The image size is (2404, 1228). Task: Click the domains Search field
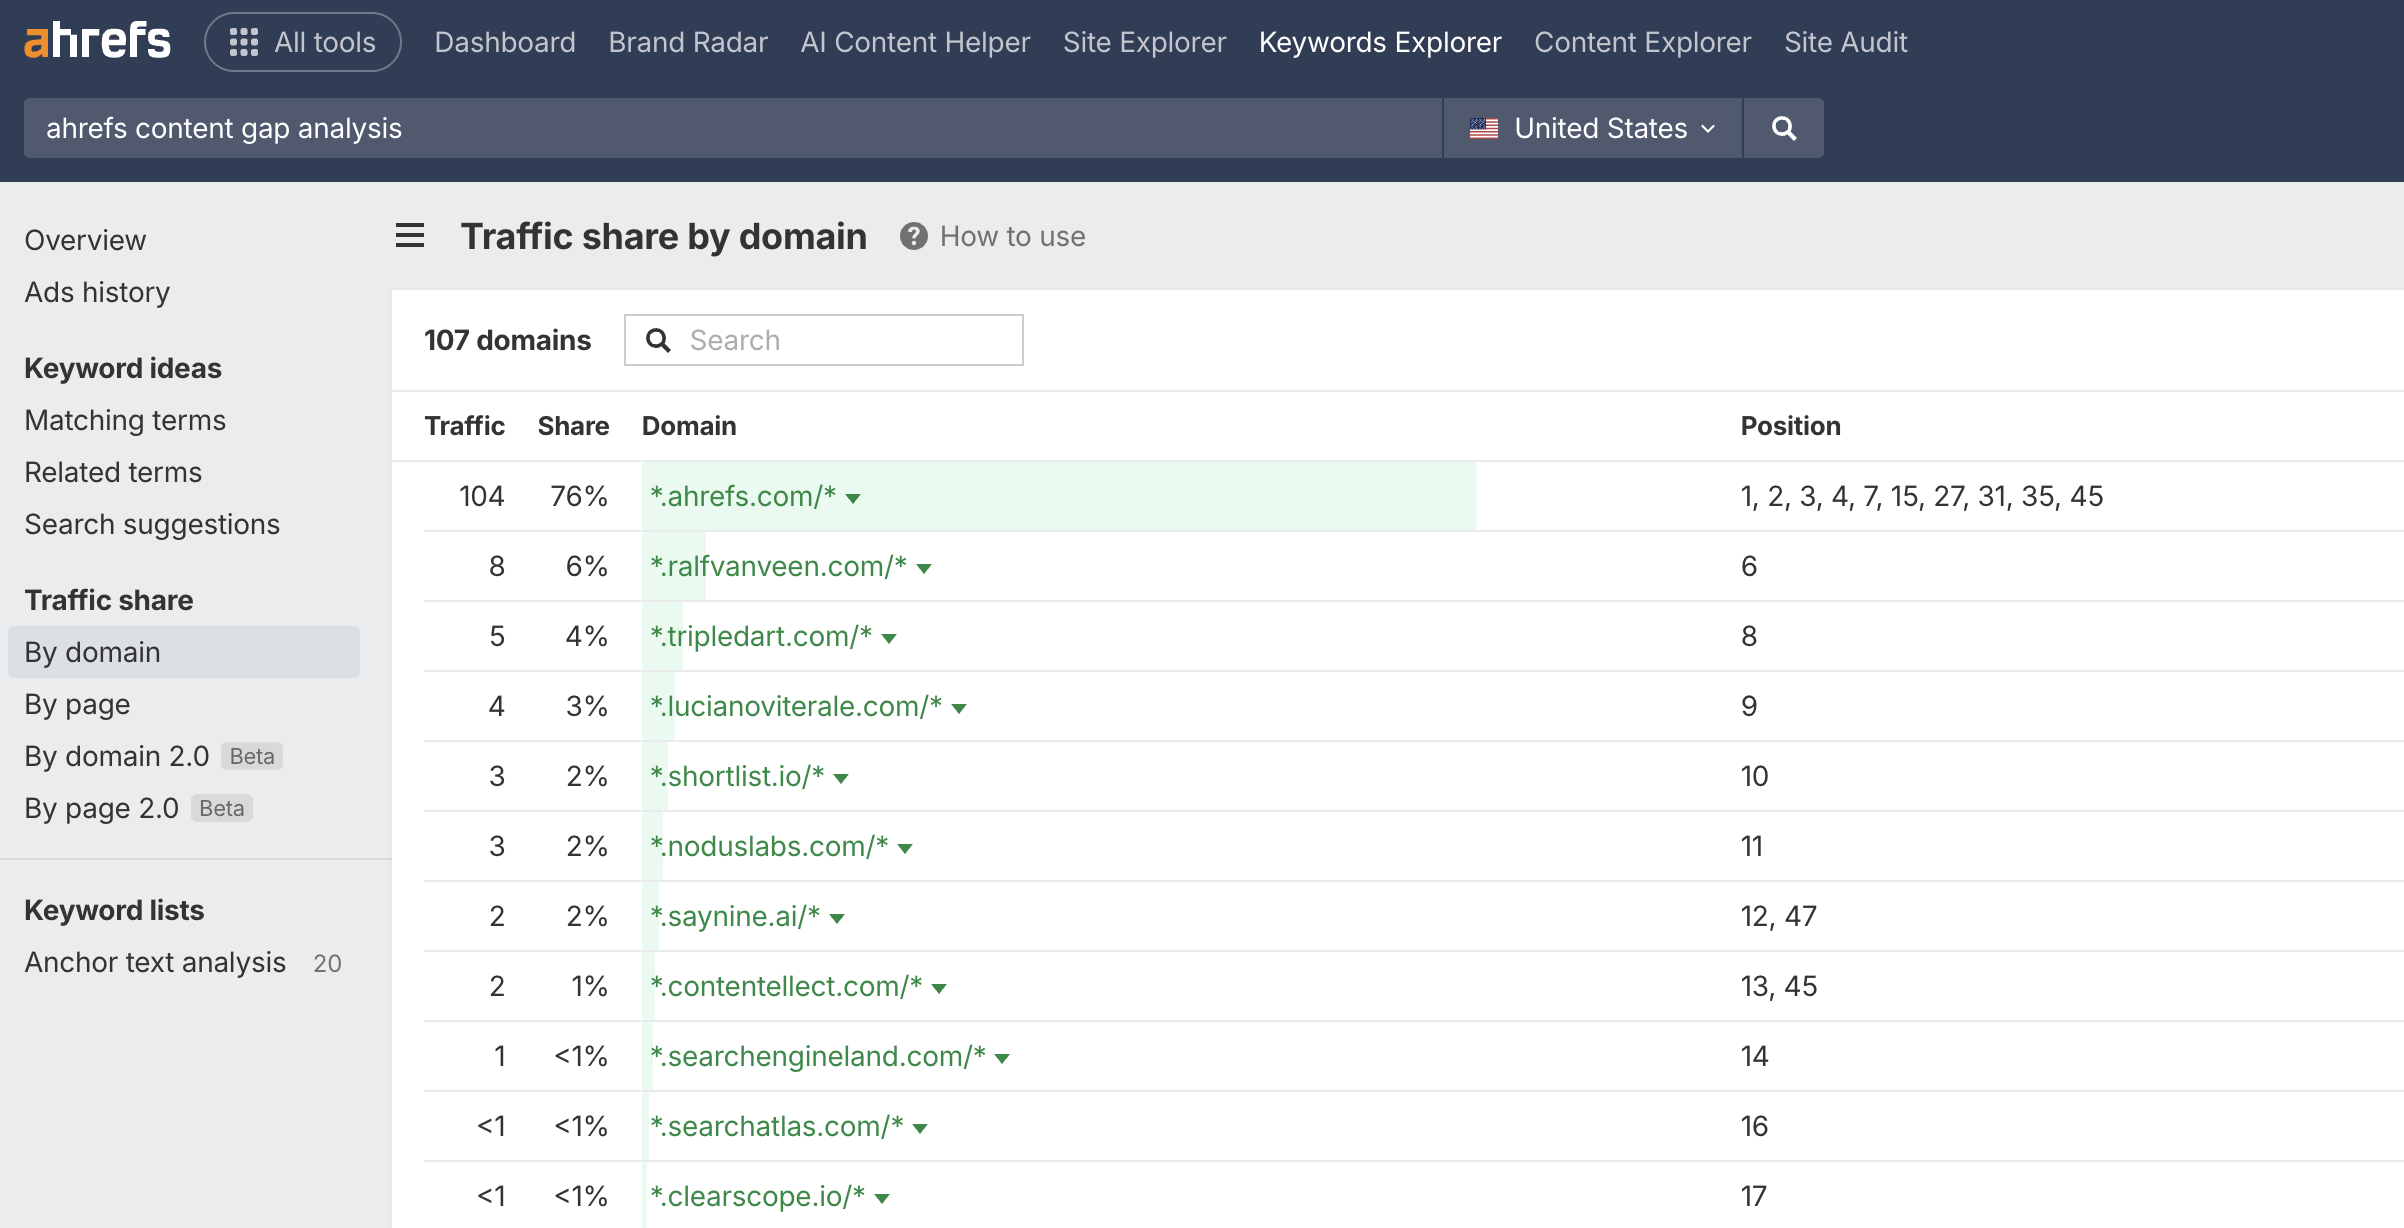(824, 340)
